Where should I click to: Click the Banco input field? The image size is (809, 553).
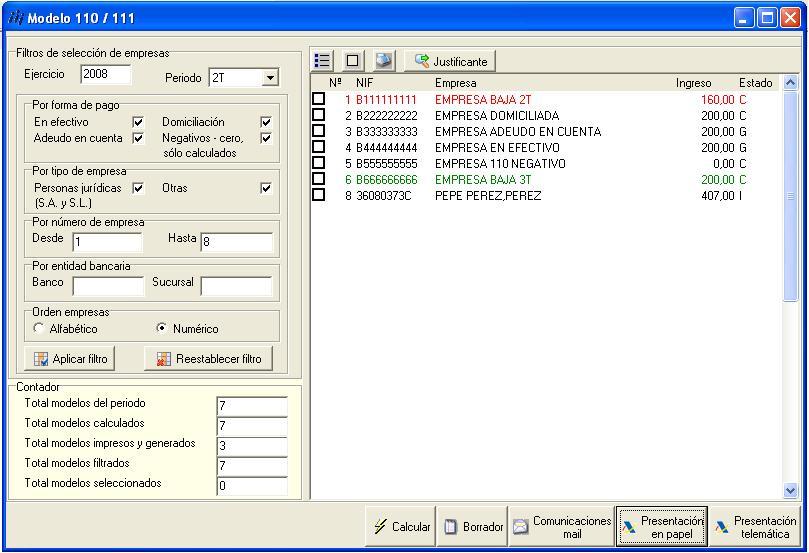pyautogui.click(x=108, y=285)
